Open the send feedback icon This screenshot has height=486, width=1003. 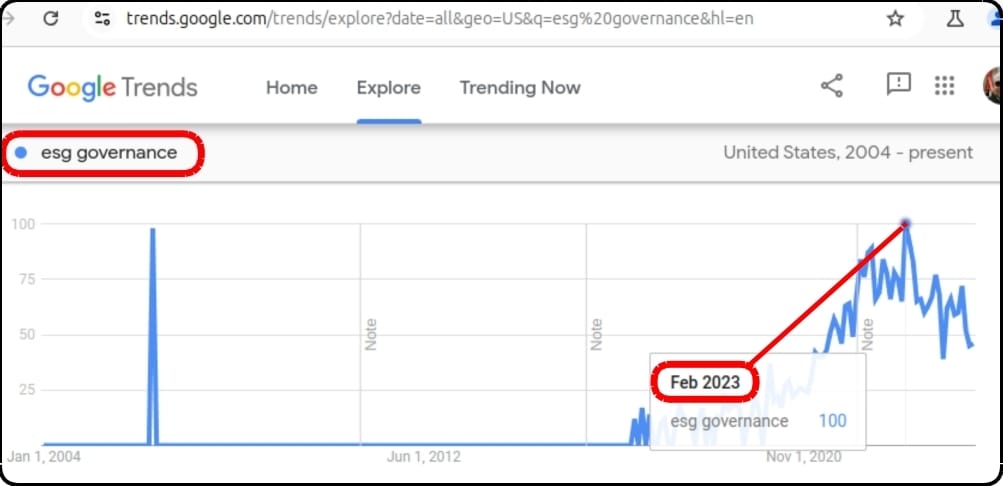[x=899, y=84]
